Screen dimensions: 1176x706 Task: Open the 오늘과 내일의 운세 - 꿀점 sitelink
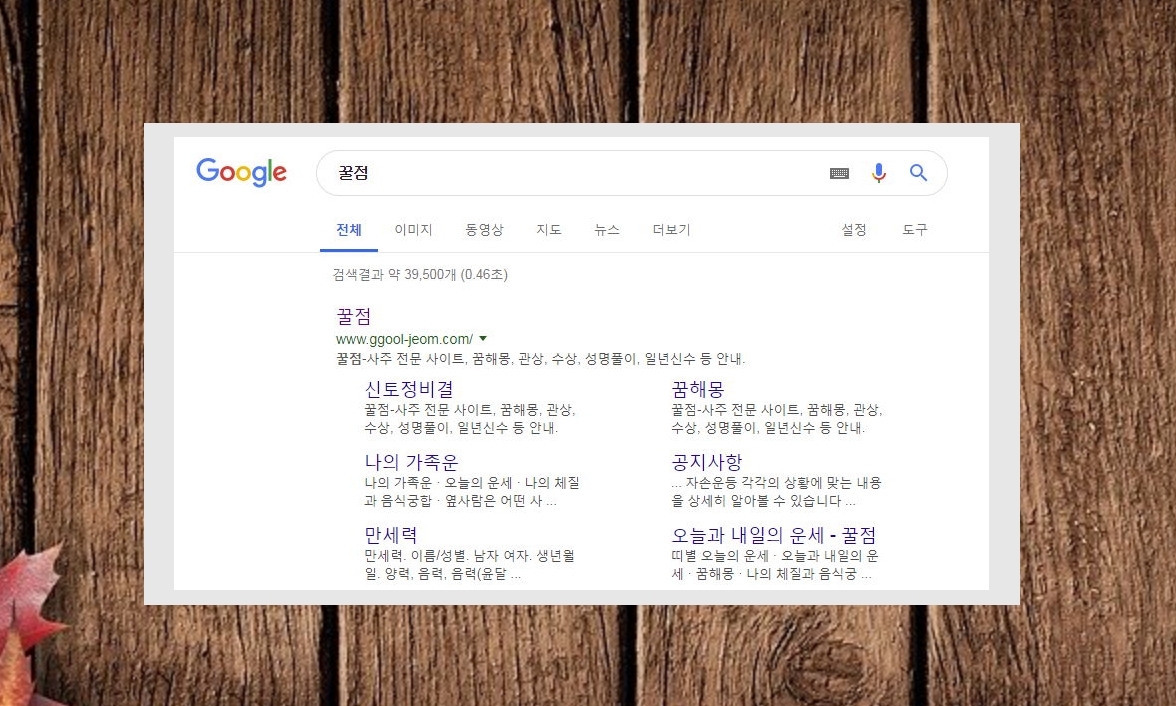774,535
